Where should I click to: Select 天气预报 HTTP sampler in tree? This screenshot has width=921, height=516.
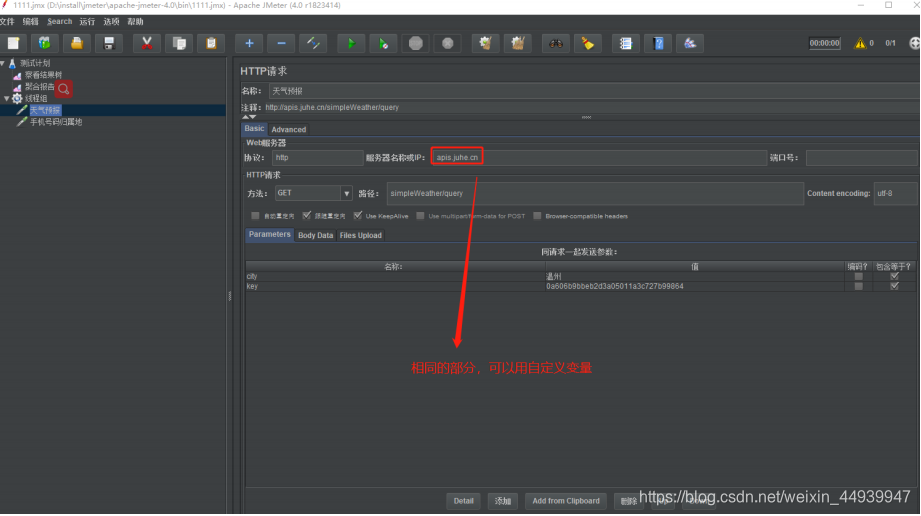(45, 110)
